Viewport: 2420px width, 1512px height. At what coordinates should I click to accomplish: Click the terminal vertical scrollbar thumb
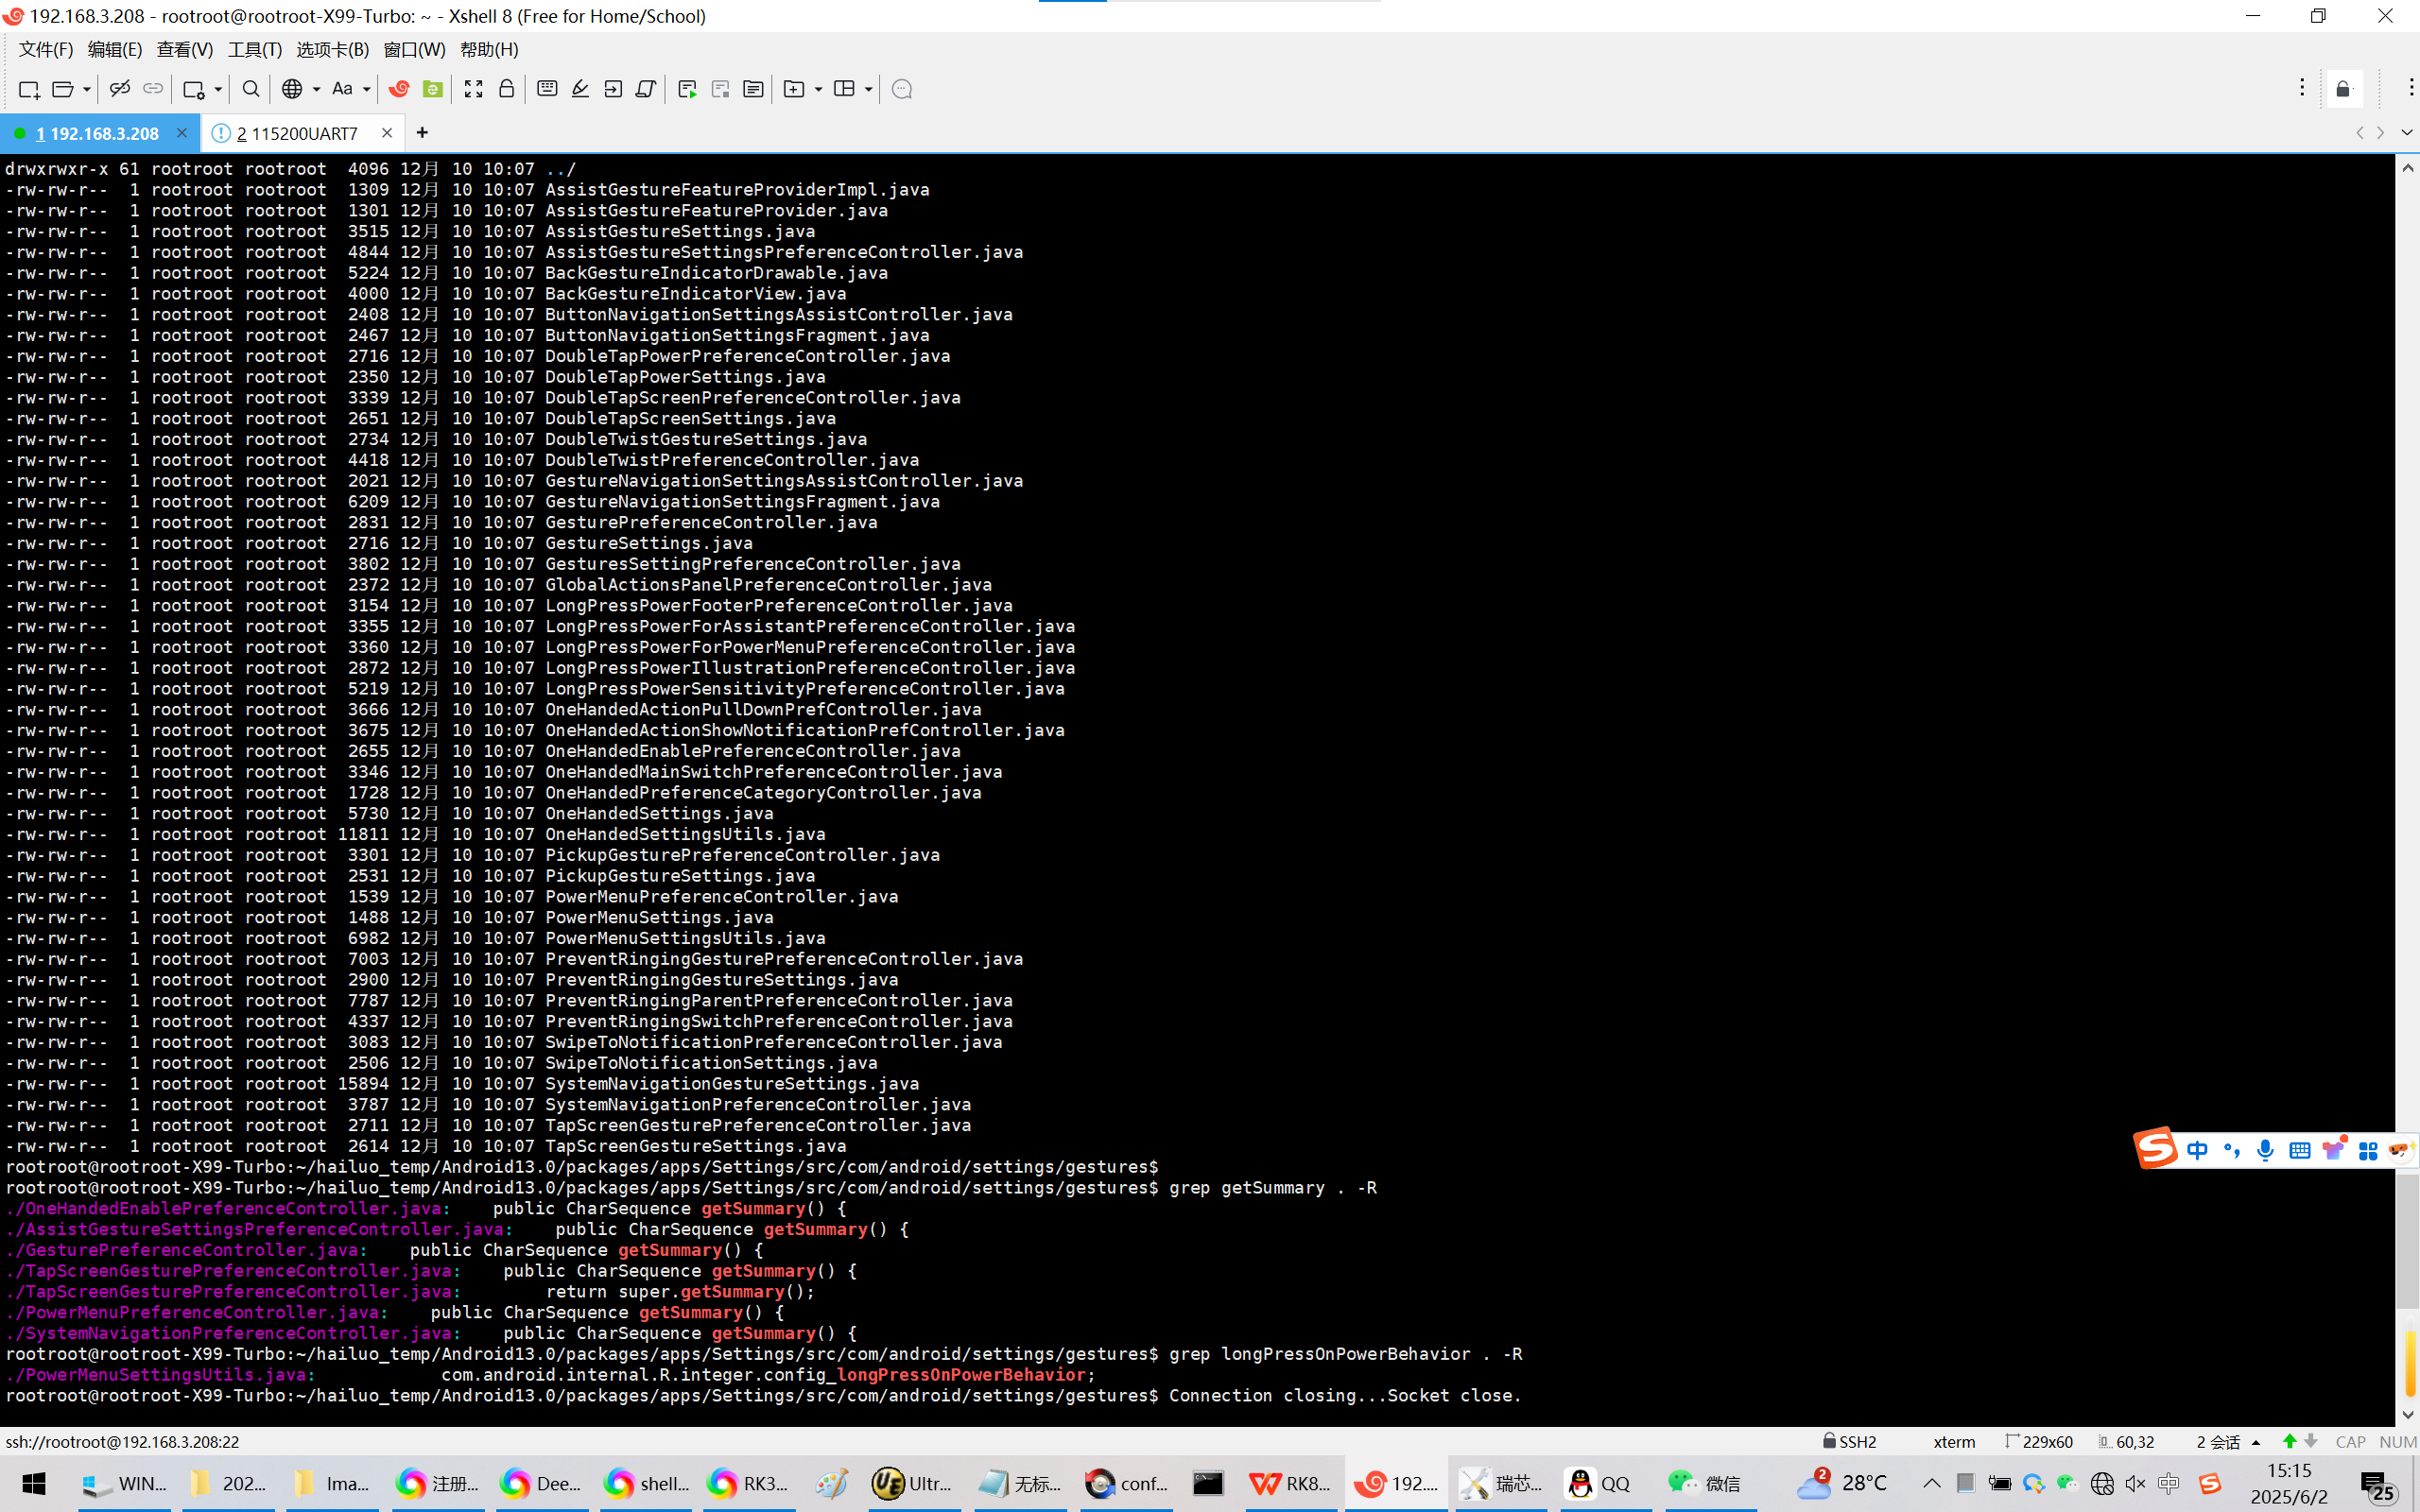(x=2407, y=1240)
